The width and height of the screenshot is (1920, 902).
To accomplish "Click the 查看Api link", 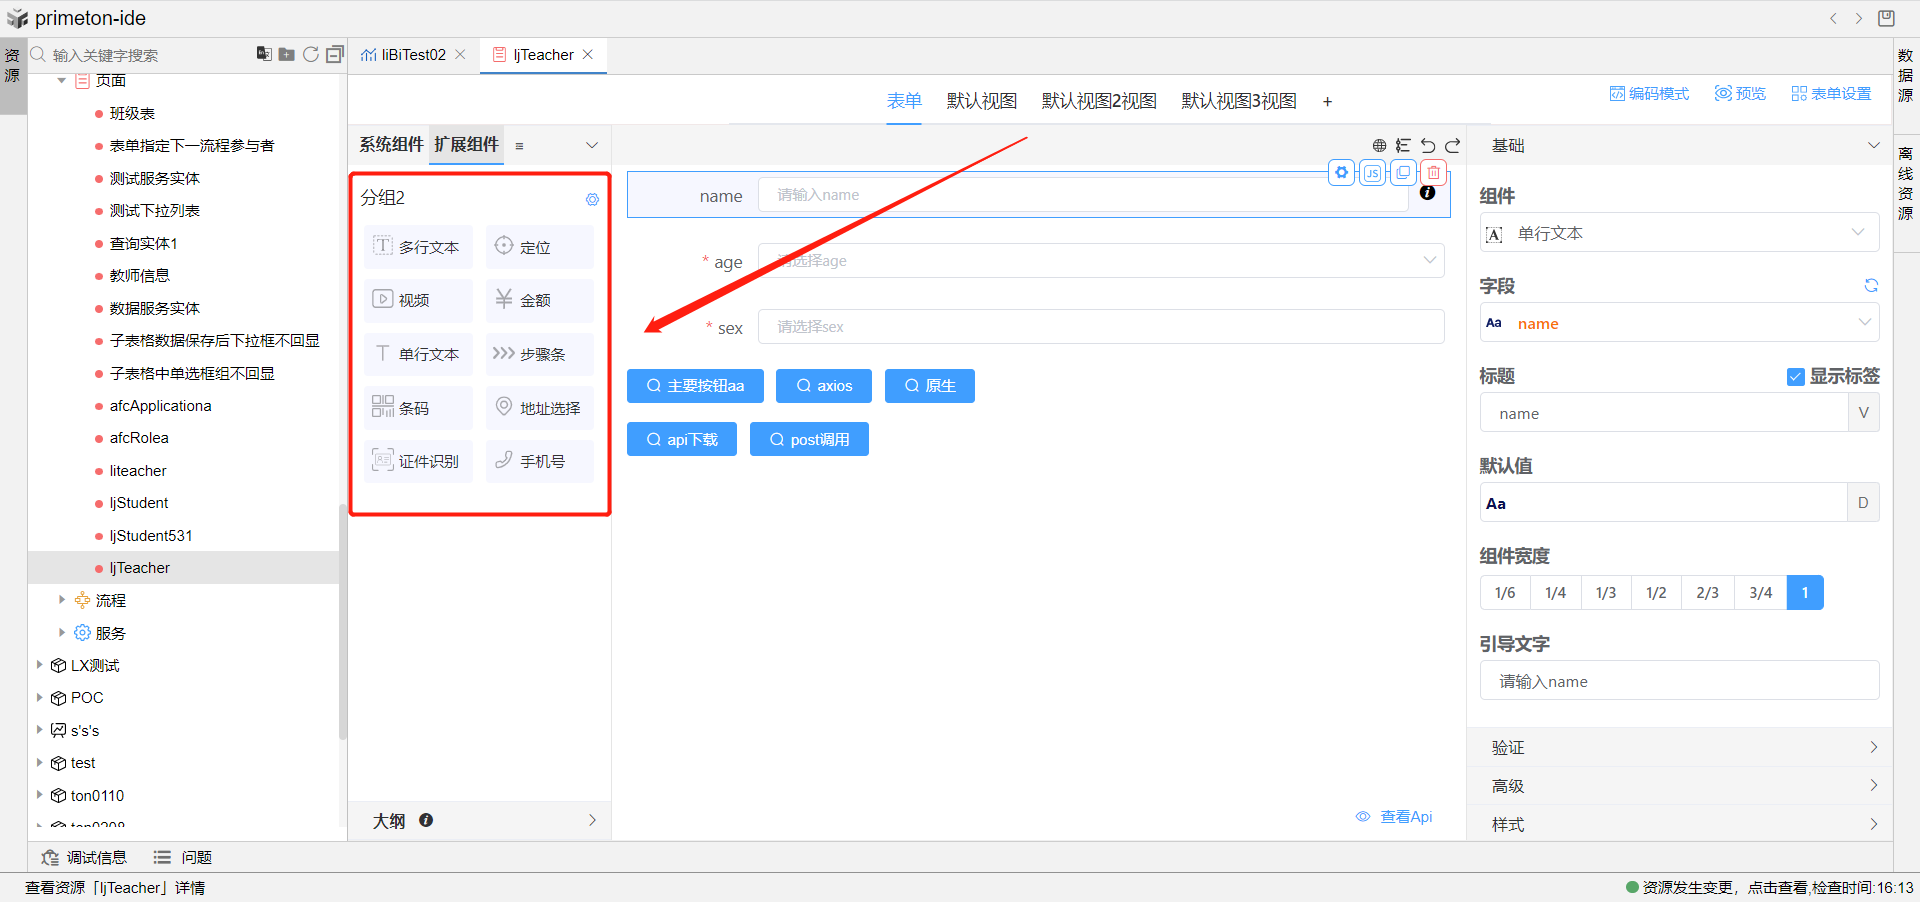I will click(x=1395, y=817).
